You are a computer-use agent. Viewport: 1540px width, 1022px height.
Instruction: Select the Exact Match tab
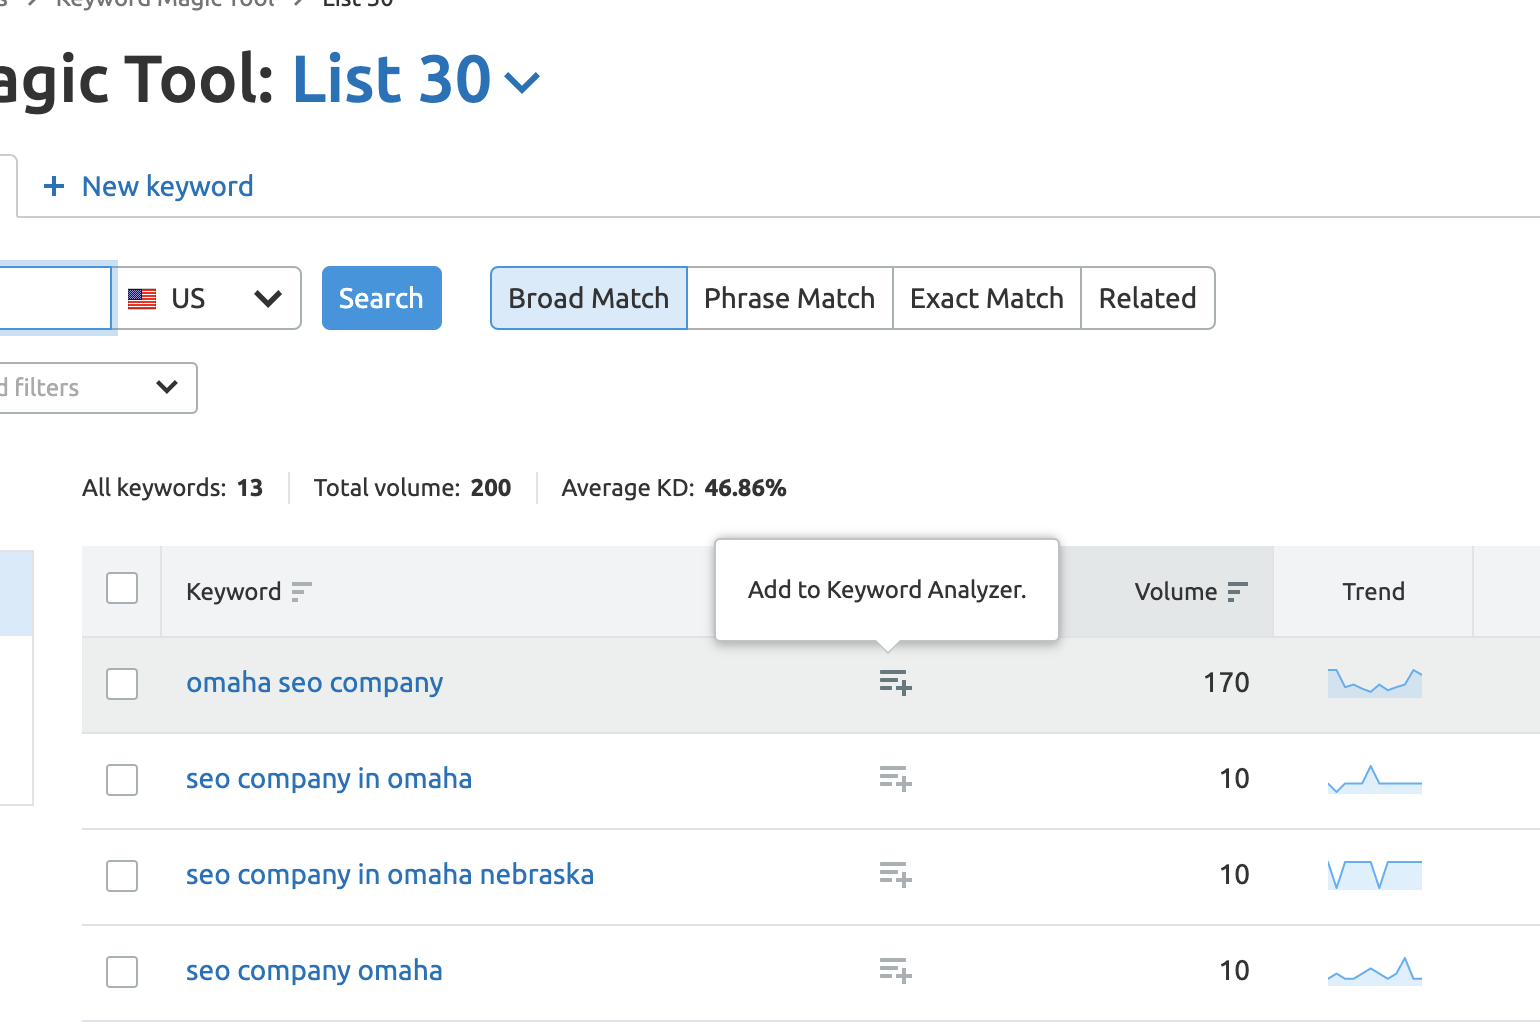(986, 298)
